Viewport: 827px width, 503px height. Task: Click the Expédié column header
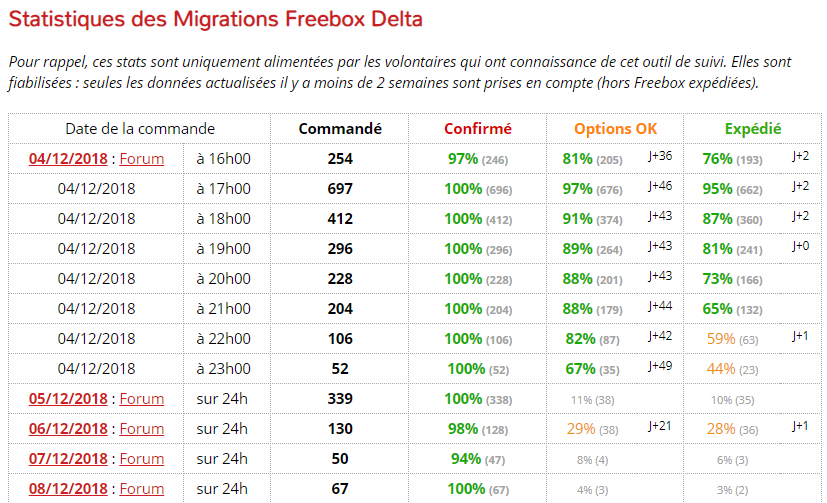753,129
